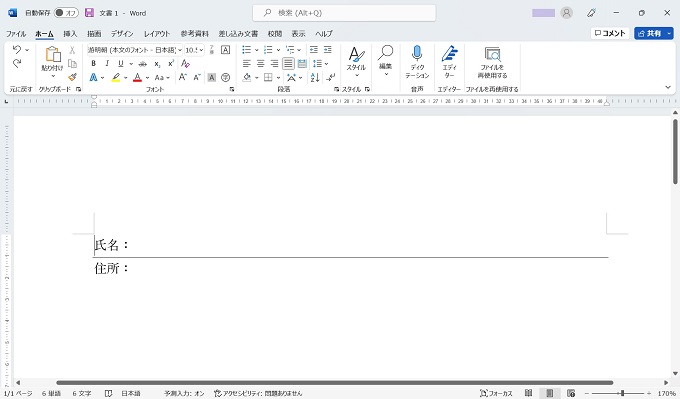Select the Format Painter brush
The image size is (680, 399).
click(x=72, y=77)
